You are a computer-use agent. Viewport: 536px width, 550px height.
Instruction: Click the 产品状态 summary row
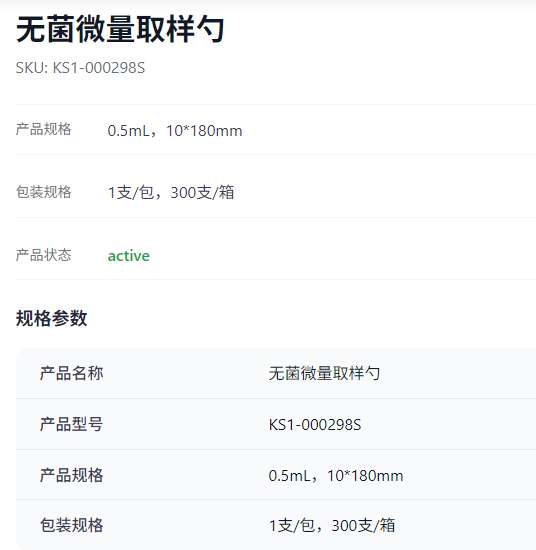tap(276, 248)
